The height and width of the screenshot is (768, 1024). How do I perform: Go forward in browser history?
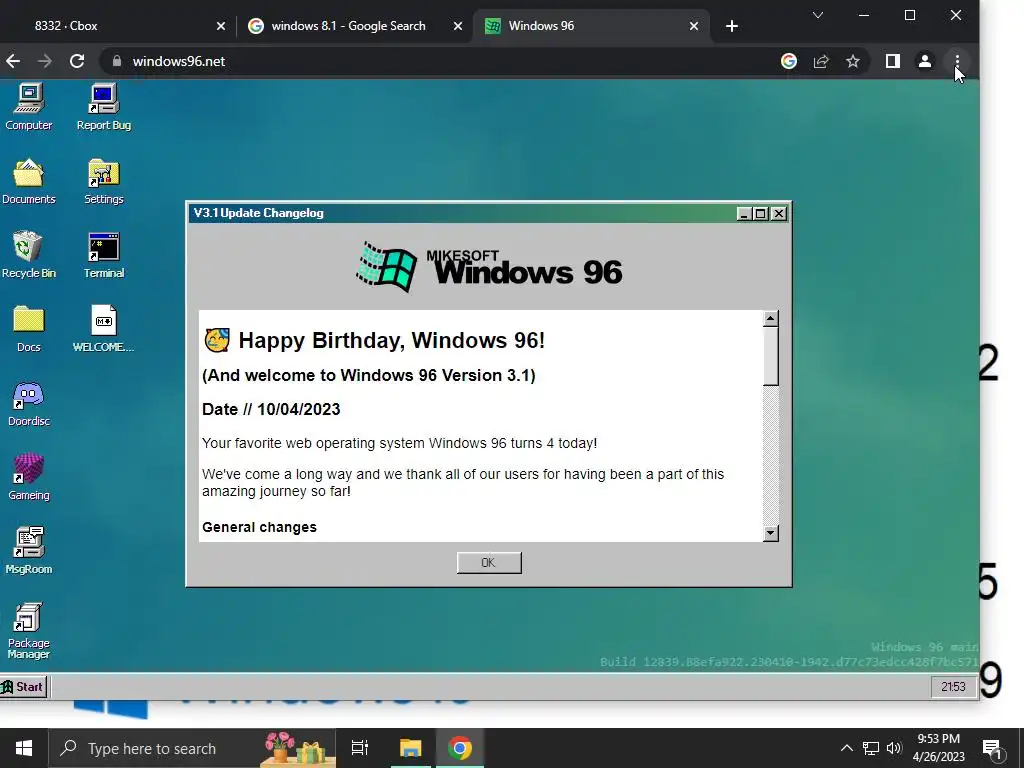click(44, 61)
